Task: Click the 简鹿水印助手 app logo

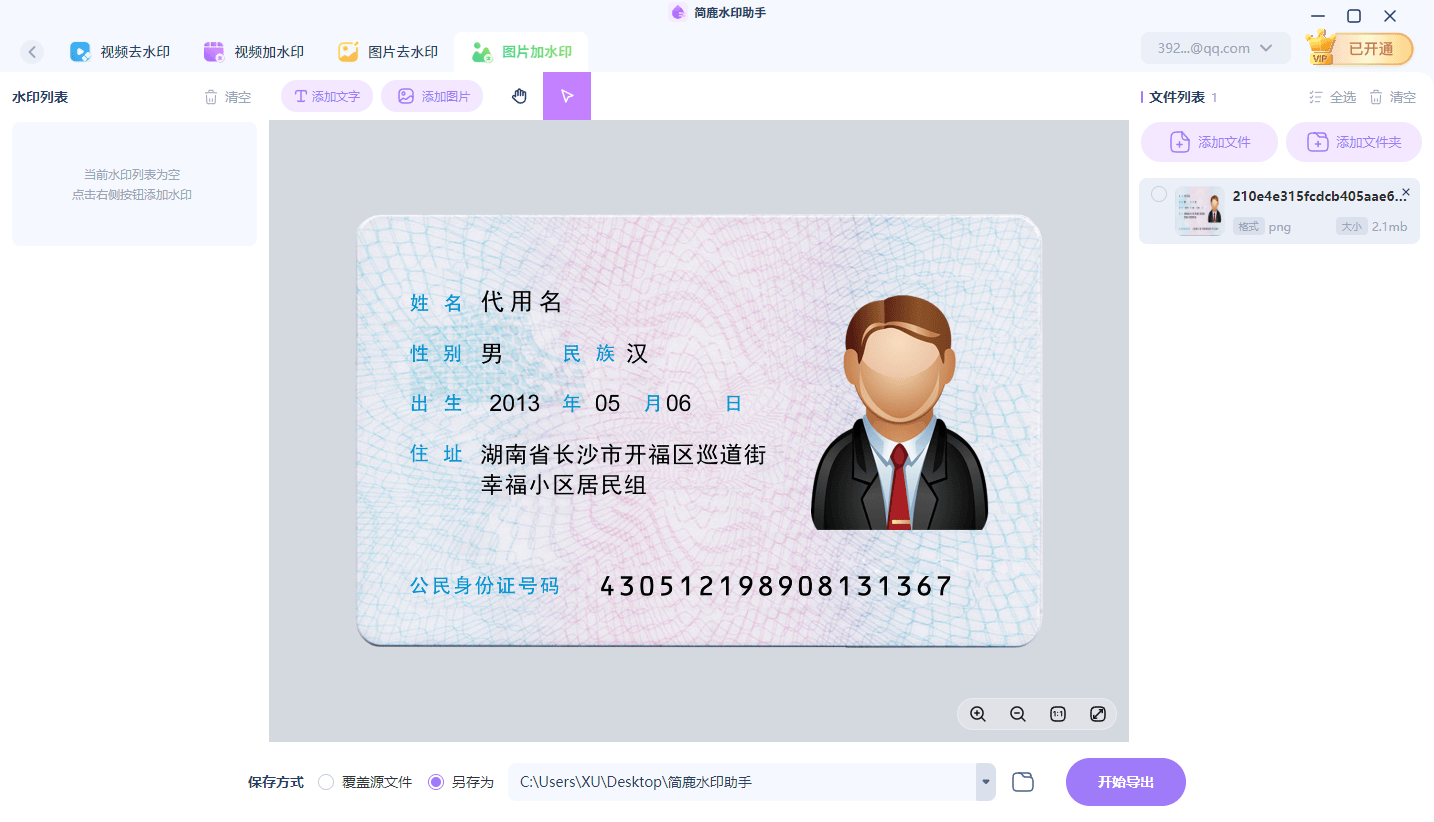Action: 679,13
